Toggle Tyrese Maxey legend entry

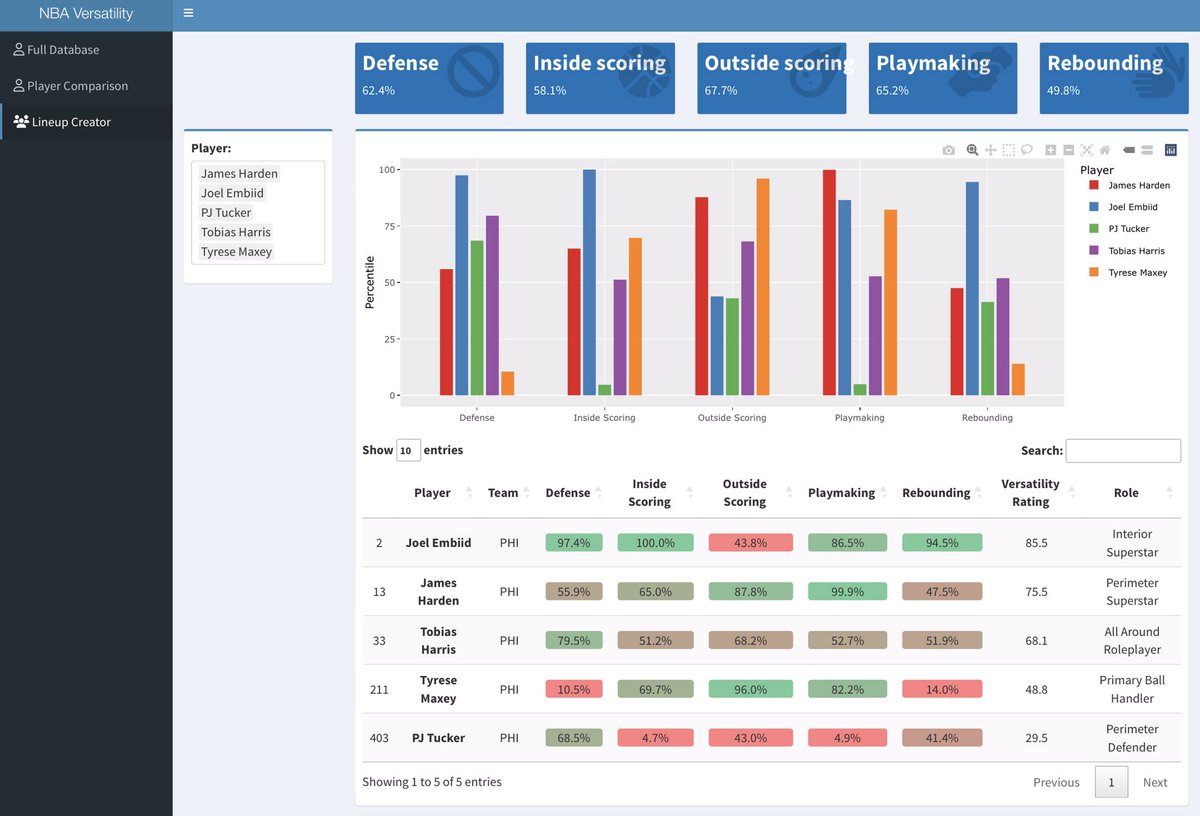coord(1130,273)
